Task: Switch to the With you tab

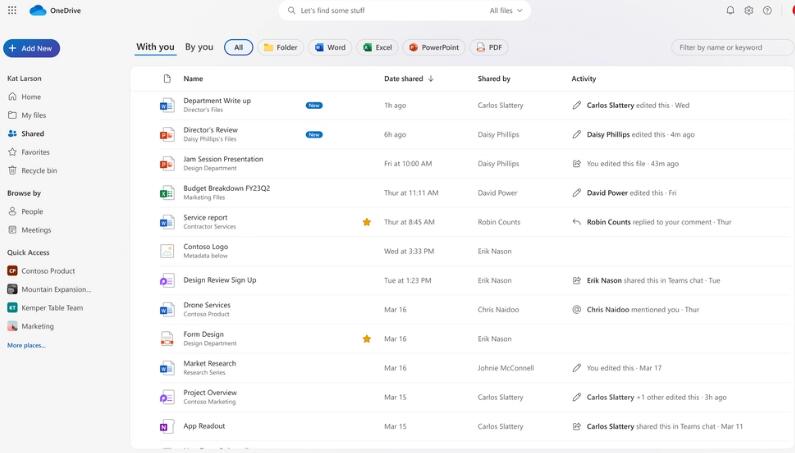Action: [155, 47]
